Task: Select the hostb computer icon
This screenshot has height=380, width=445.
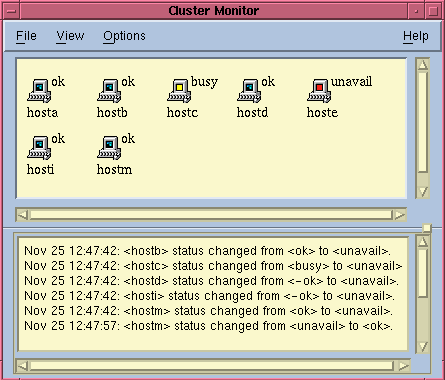Action: pos(109,91)
